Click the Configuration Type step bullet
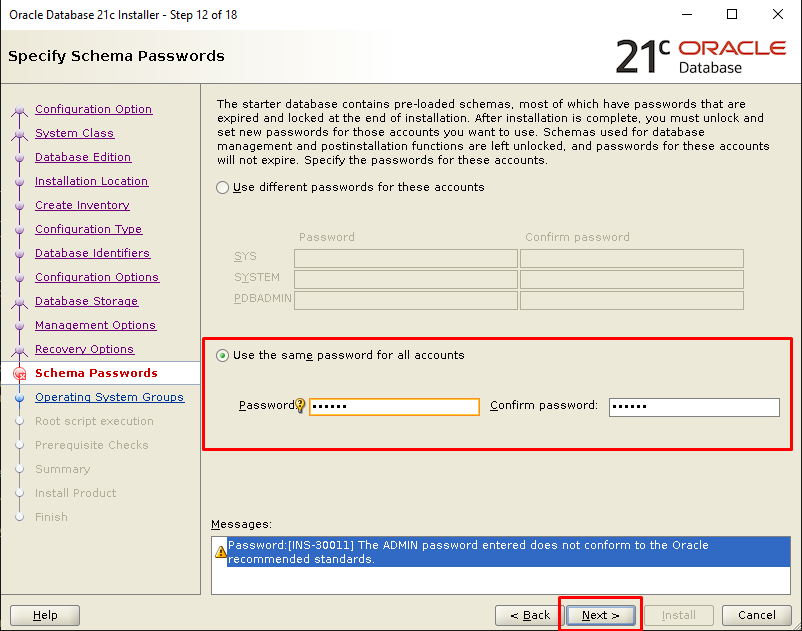The width and height of the screenshot is (802, 631). (19, 230)
